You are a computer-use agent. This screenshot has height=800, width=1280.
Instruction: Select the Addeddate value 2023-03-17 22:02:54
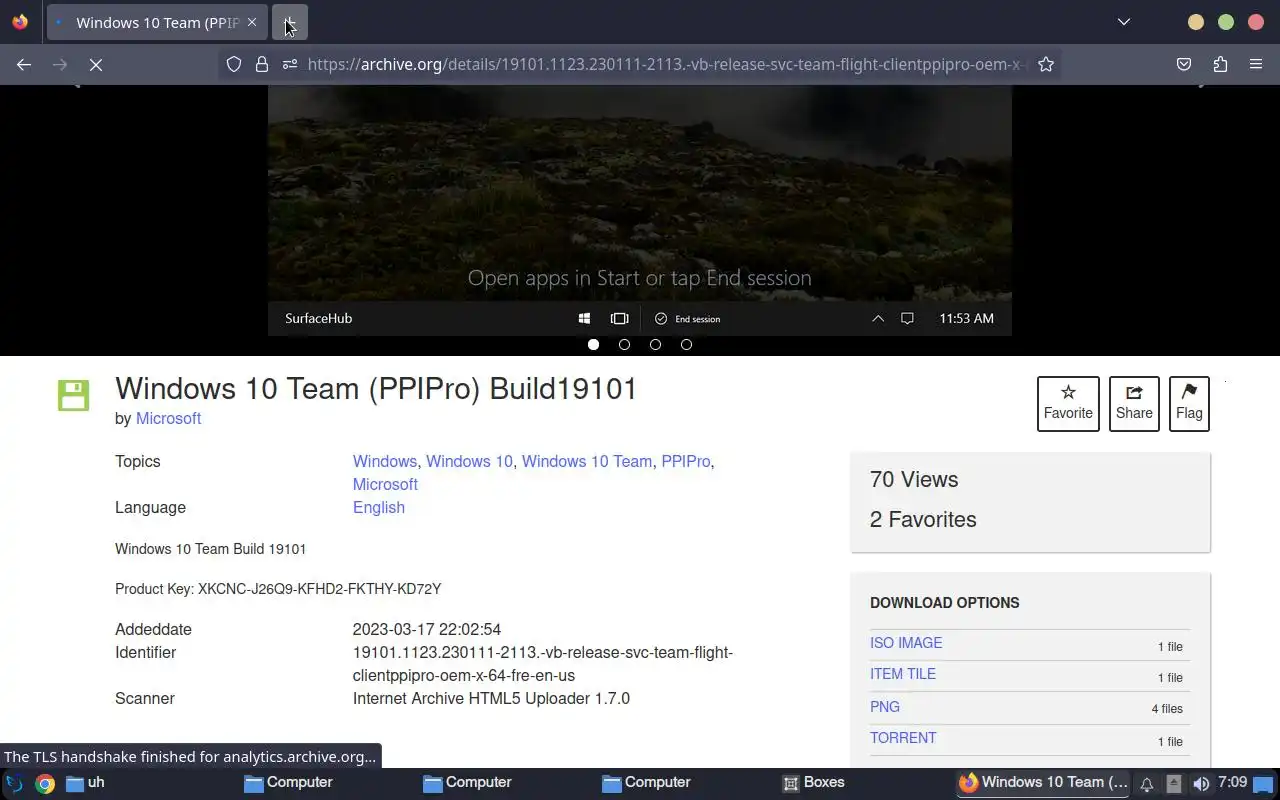[427, 629]
